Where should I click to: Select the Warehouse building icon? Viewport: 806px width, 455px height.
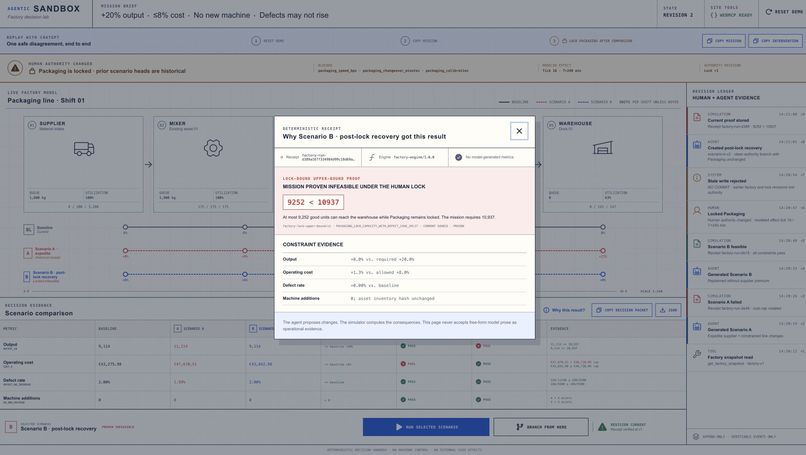click(x=602, y=148)
